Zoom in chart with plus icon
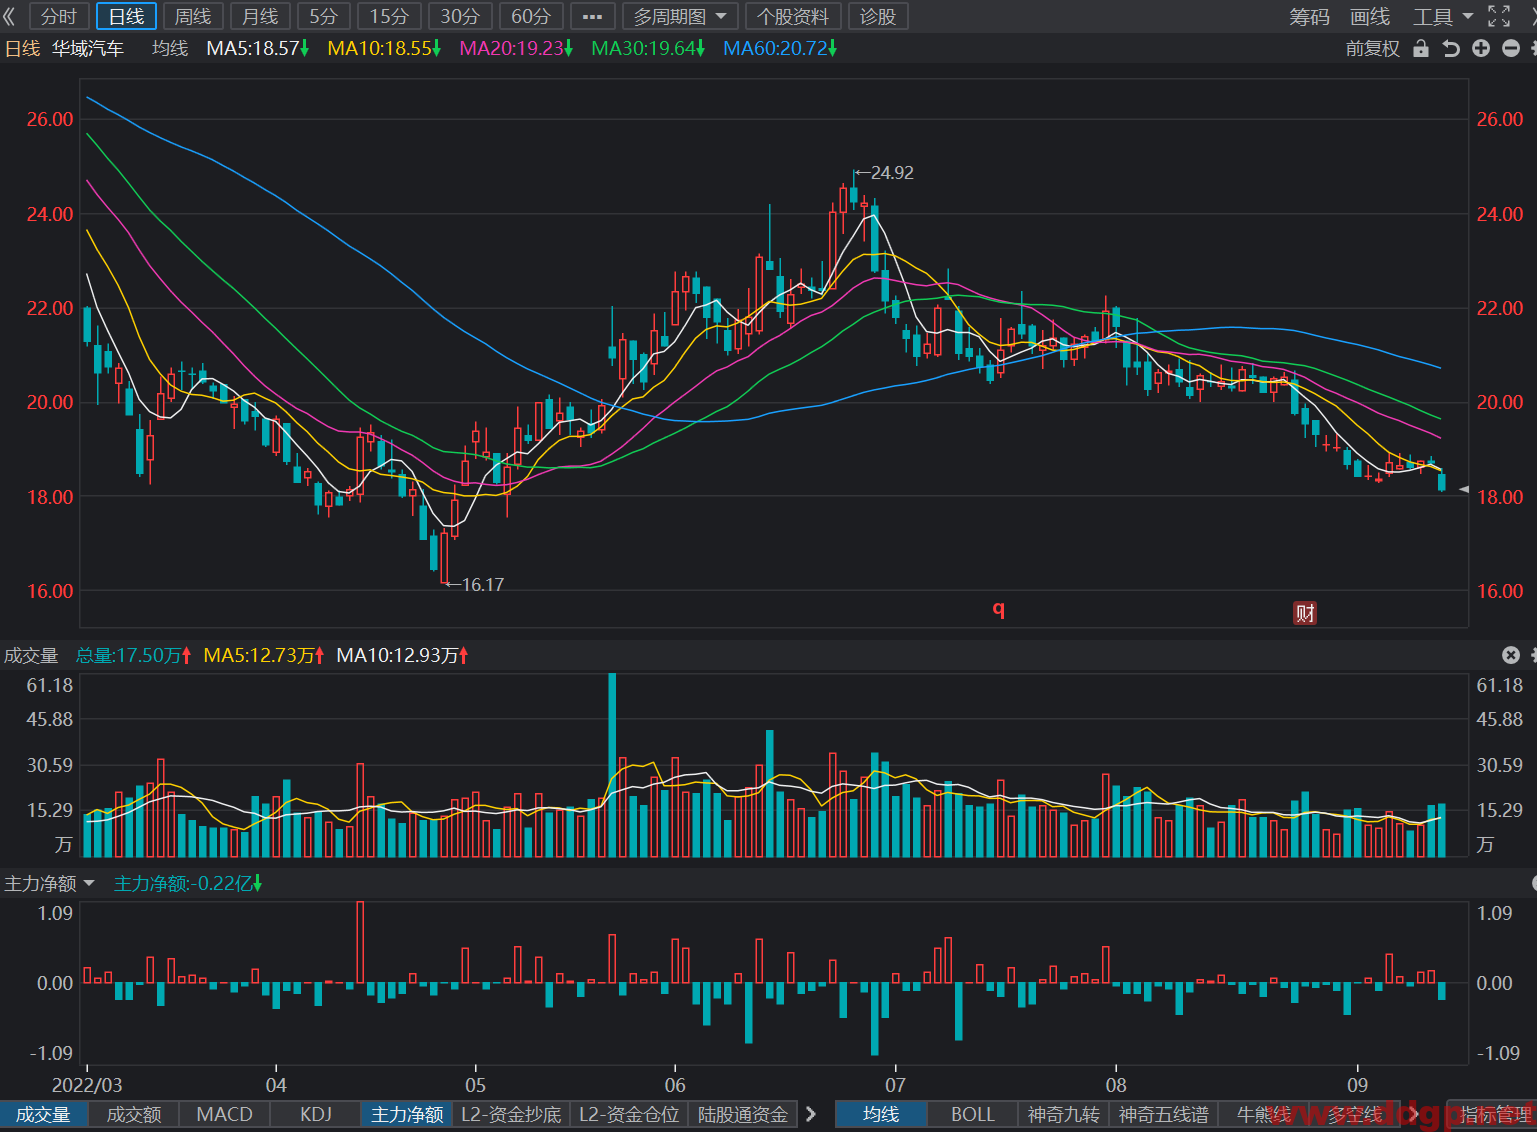The width and height of the screenshot is (1537, 1132). click(x=1481, y=48)
